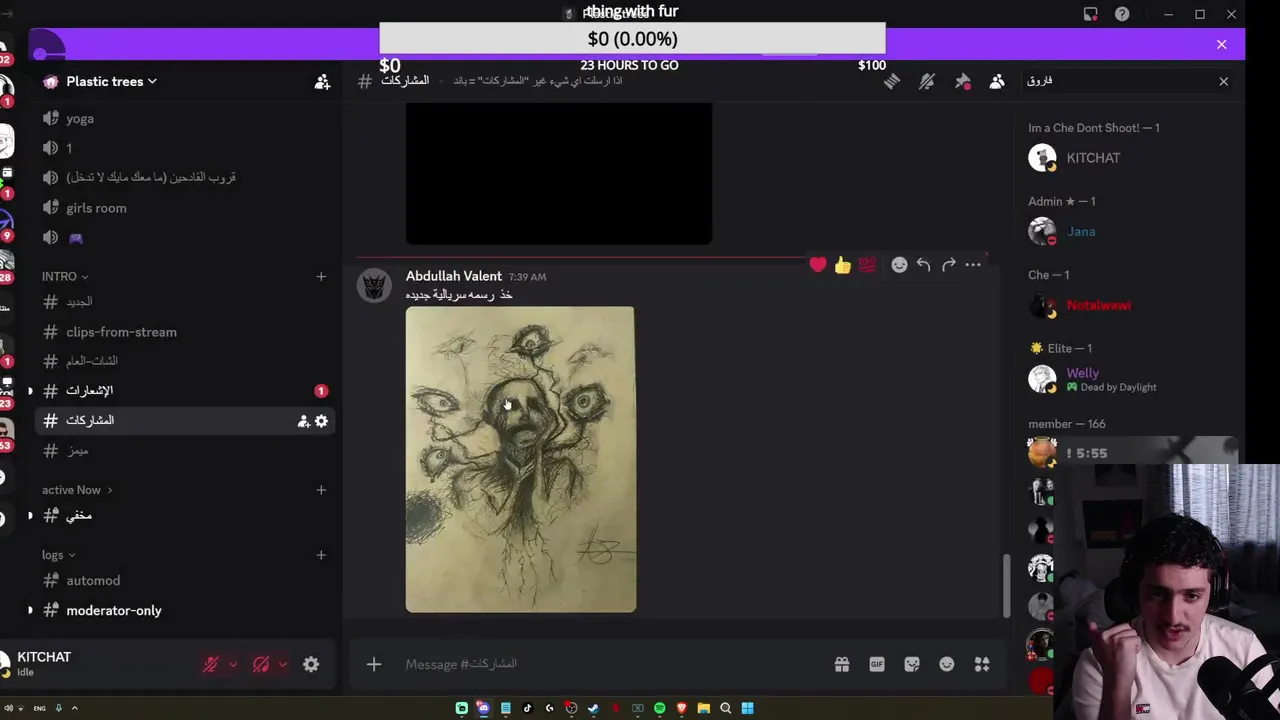Add the heart reaction to Abdullah's message
Screen dimensions: 1280x720
pos(818,265)
